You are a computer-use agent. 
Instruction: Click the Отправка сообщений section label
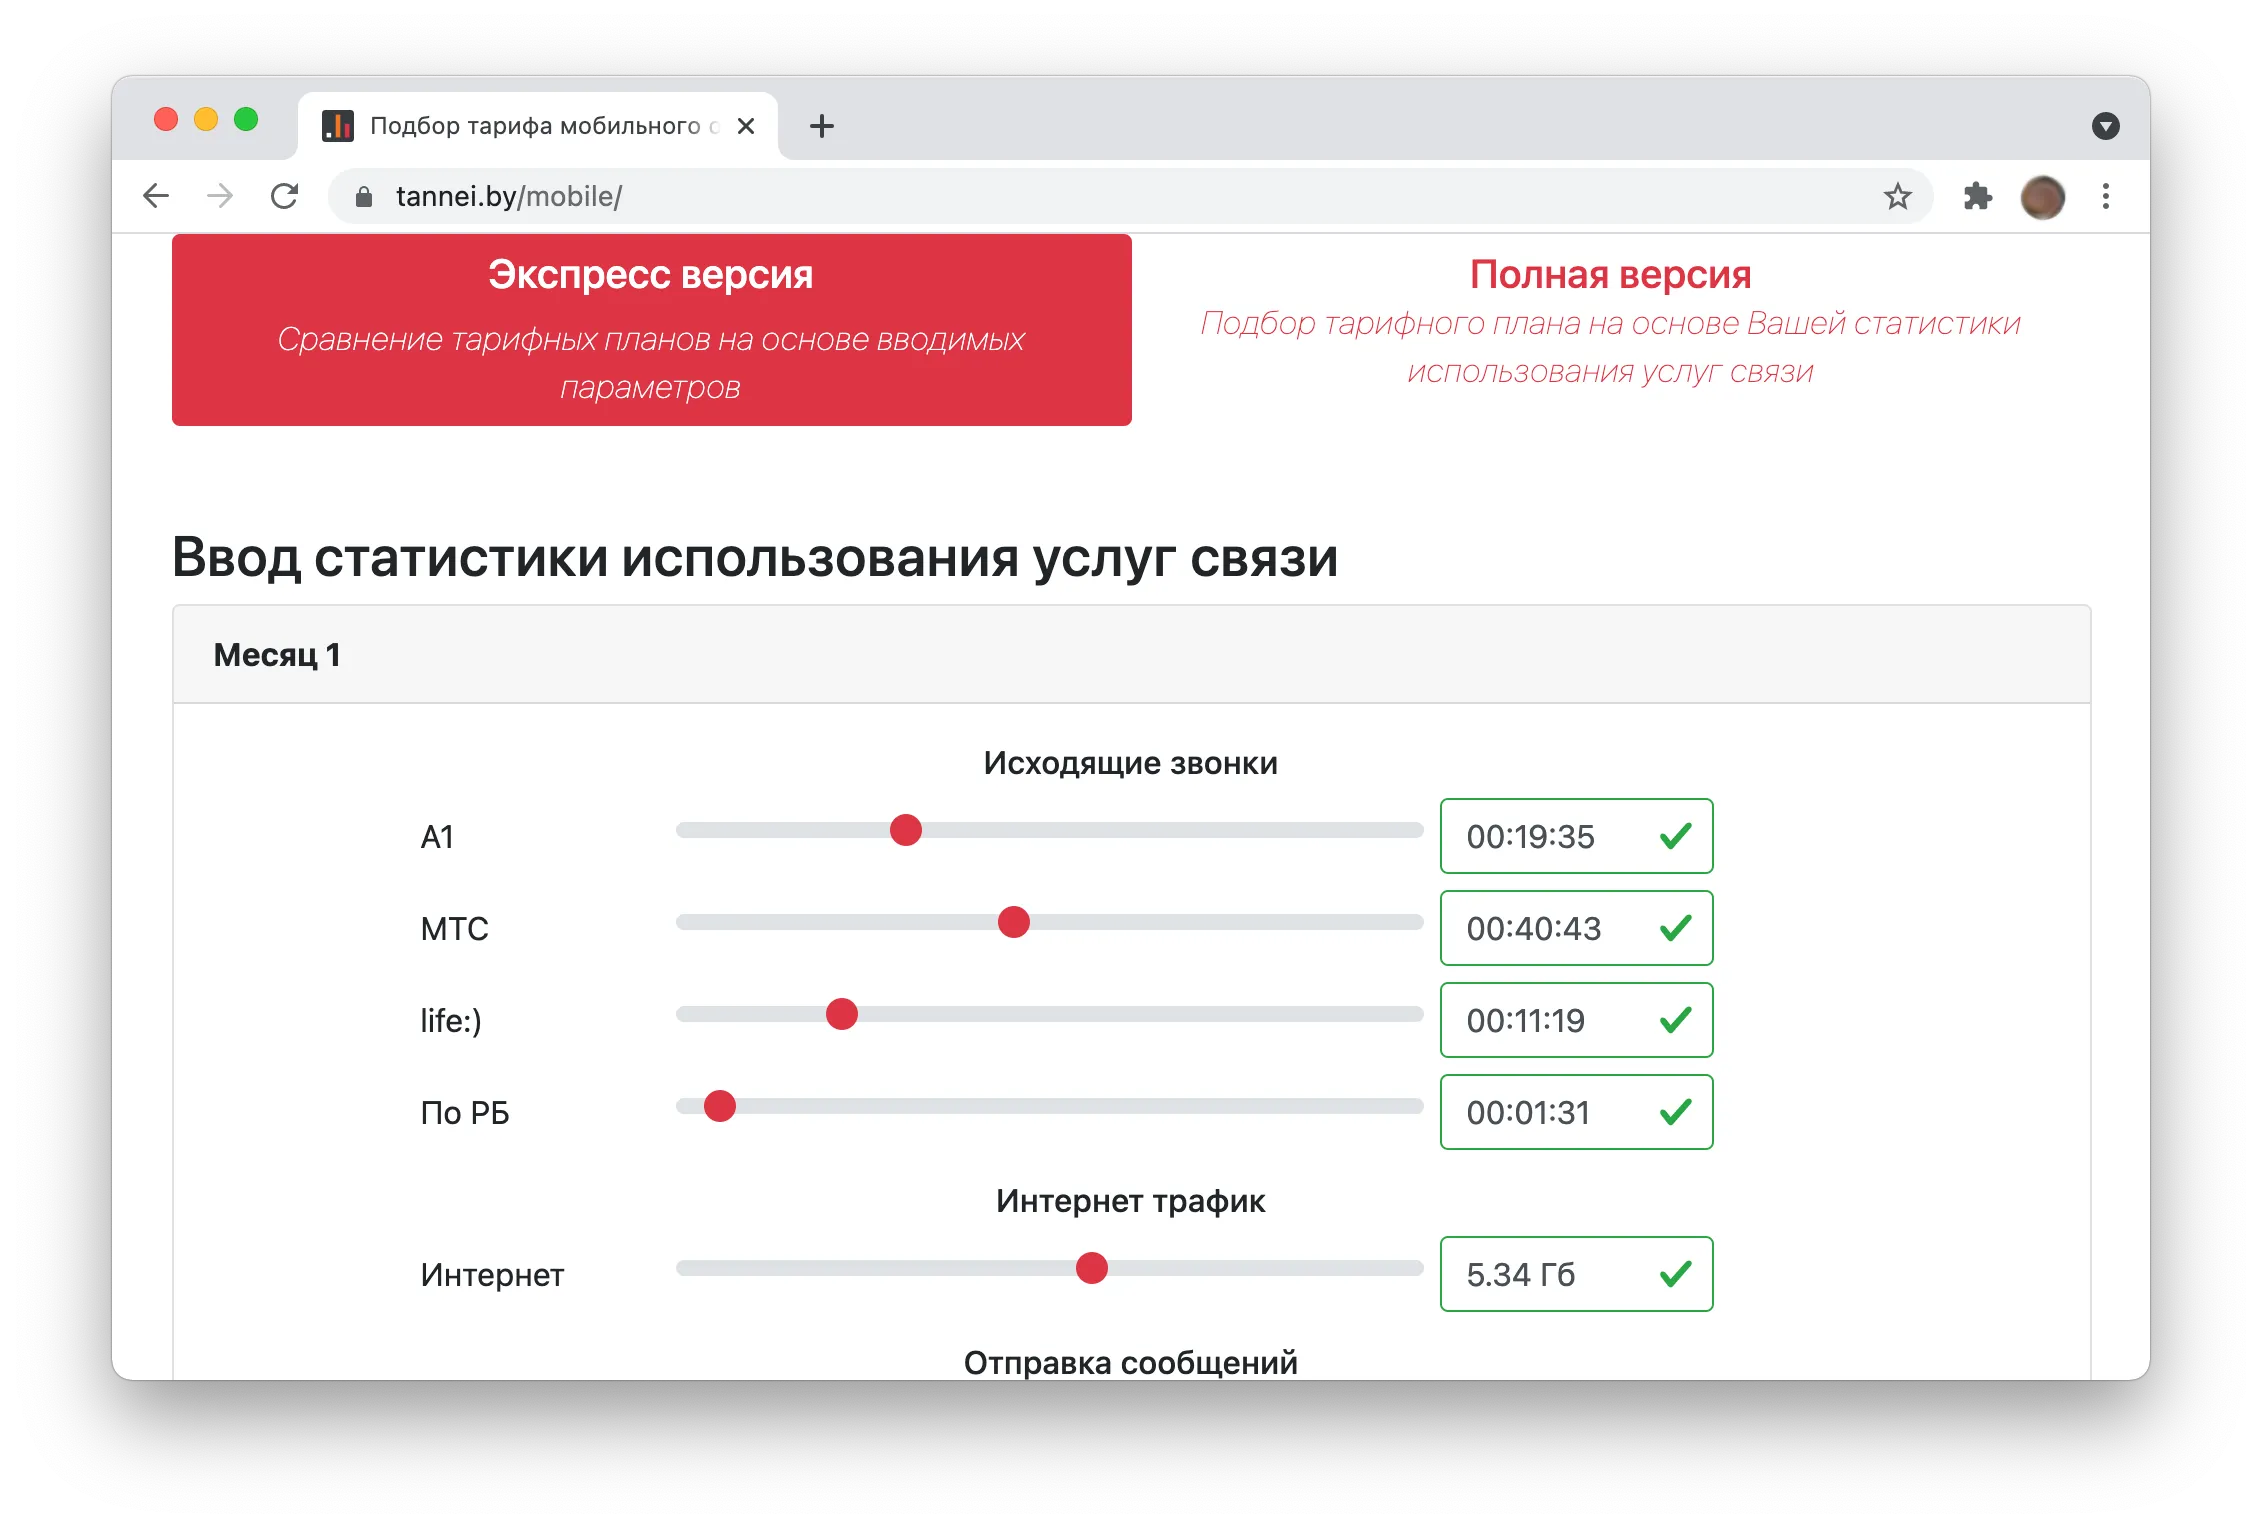point(1131,1362)
